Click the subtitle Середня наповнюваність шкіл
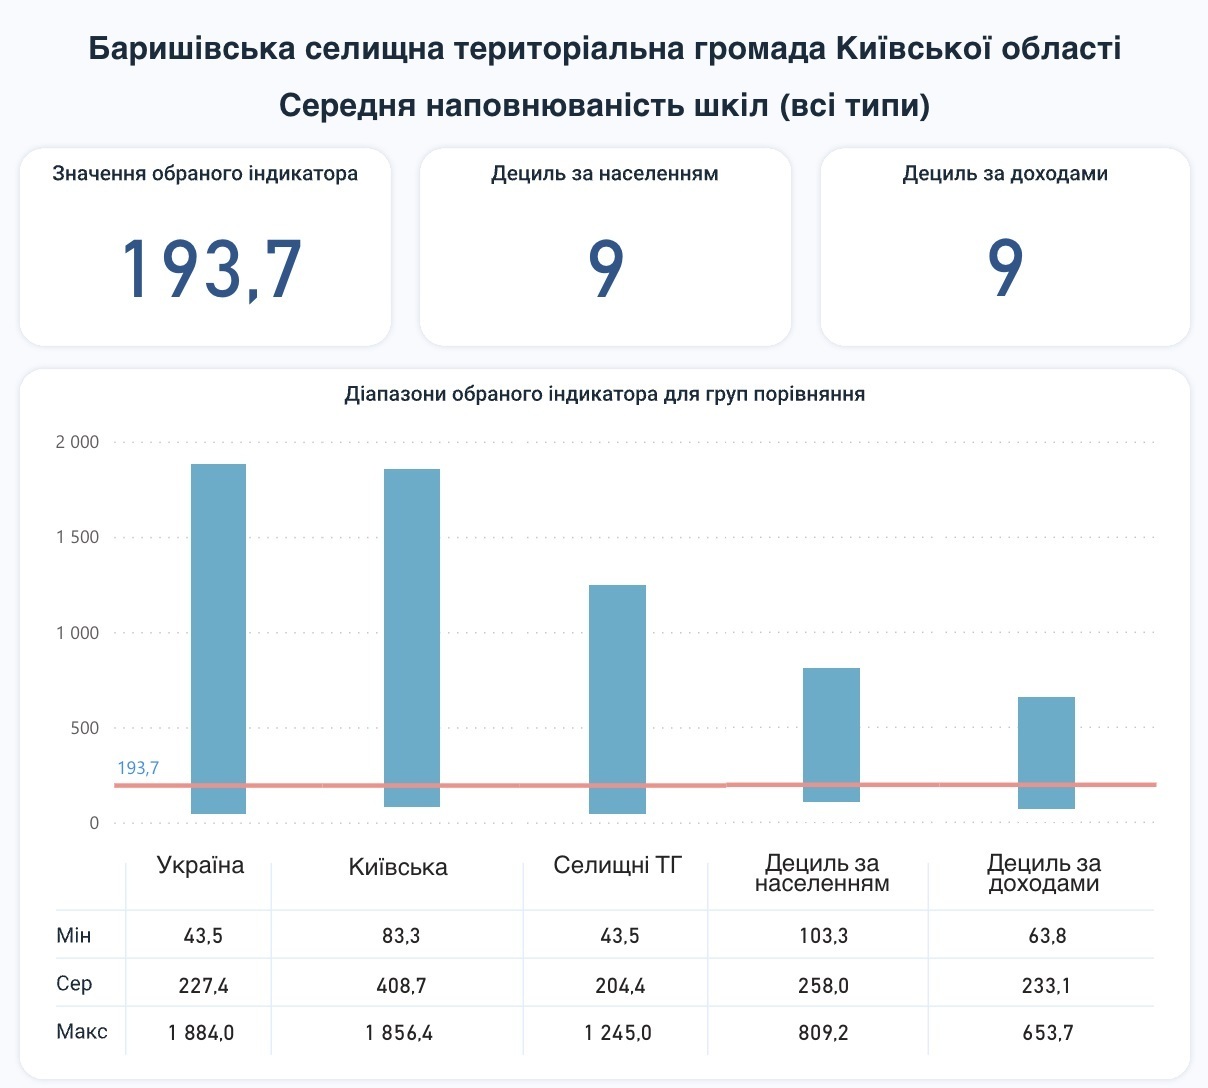The height and width of the screenshot is (1088, 1208). tap(604, 104)
